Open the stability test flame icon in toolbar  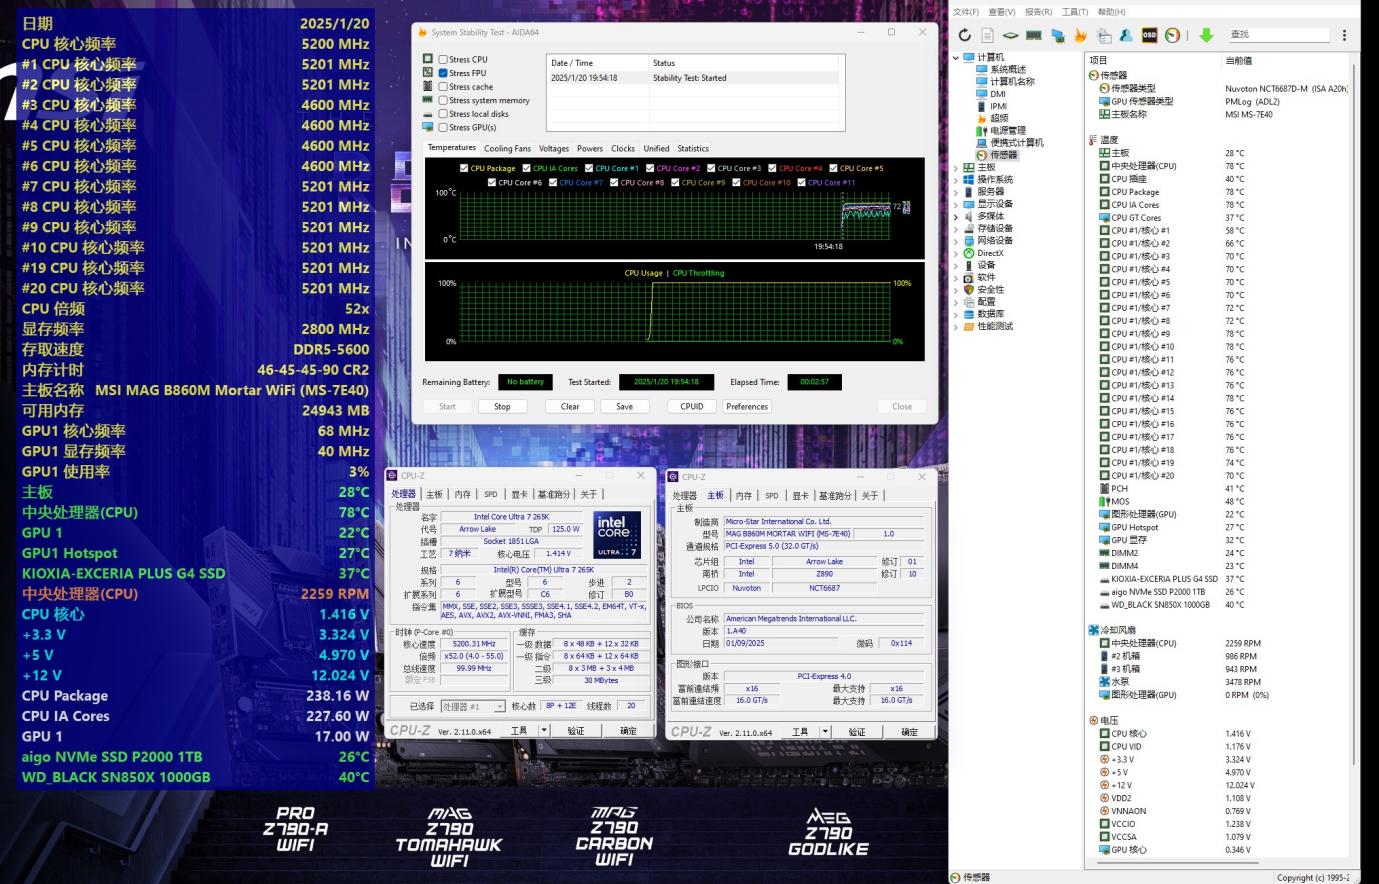(x=1080, y=35)
